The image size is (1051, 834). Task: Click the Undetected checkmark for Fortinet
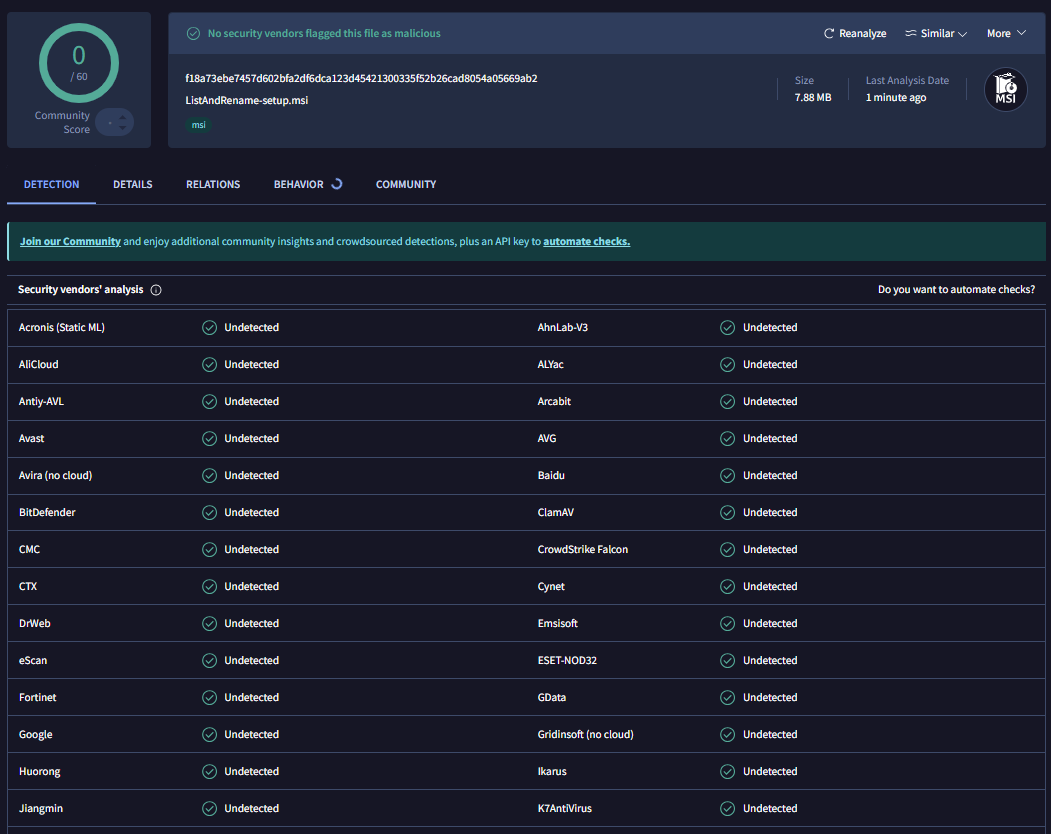point(209,697)
